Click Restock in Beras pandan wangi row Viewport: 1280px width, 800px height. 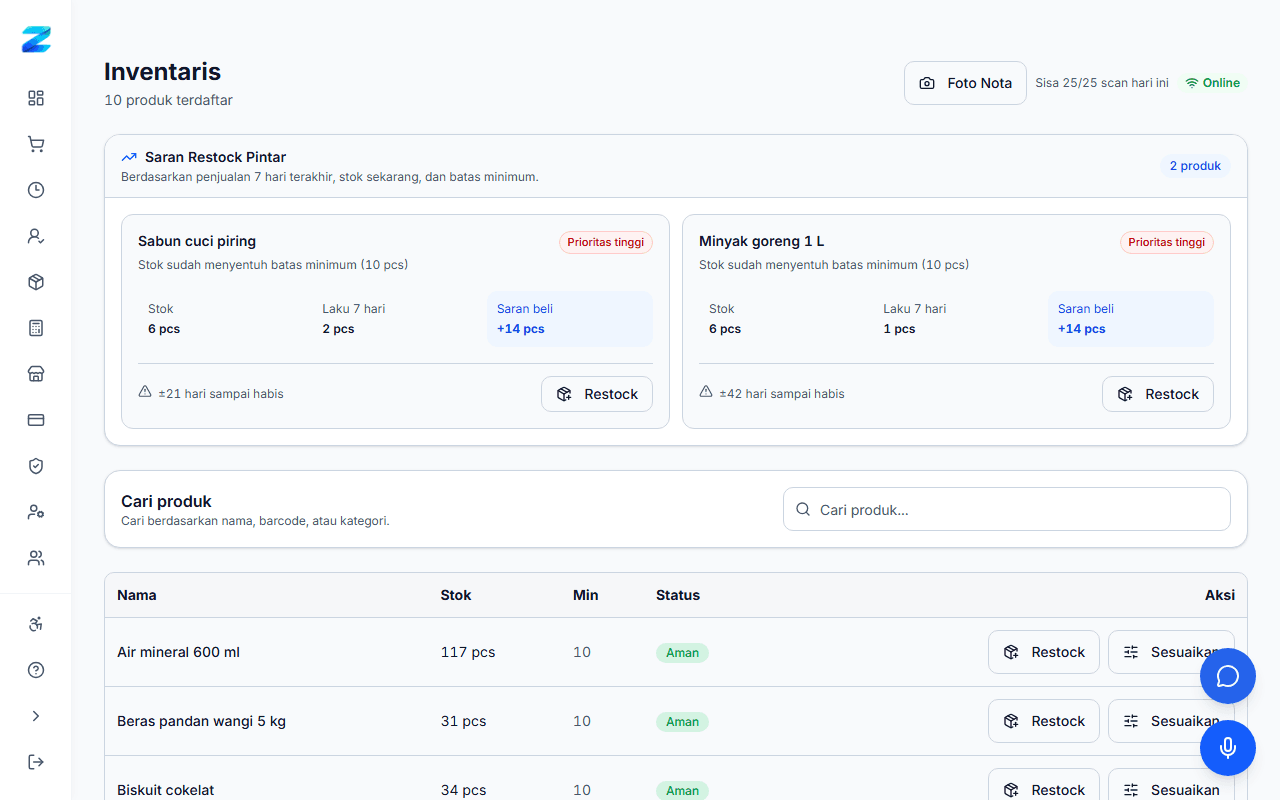tap(1044, 721)
